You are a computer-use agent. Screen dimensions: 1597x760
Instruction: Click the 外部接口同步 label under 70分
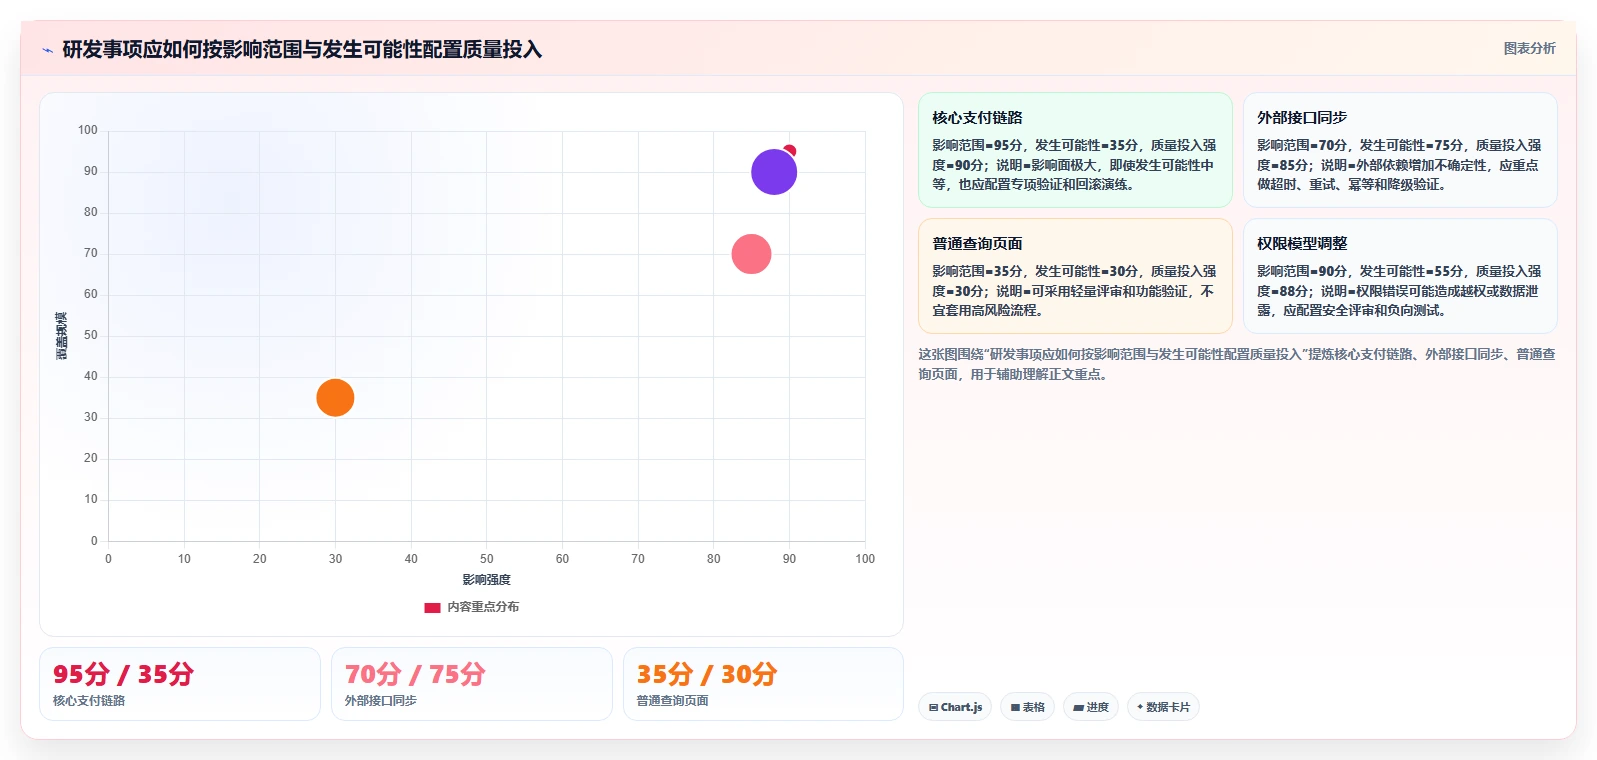click(381, 701)
